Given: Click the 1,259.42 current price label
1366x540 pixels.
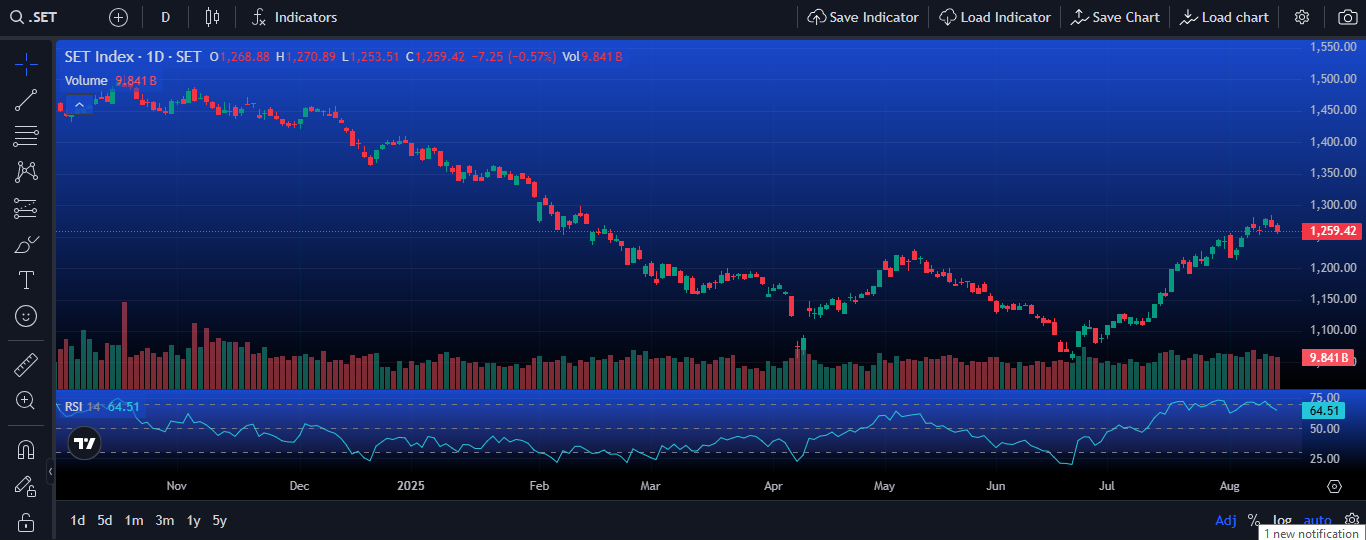Looking at the screenshot, I should click(x=1331, y=231).
